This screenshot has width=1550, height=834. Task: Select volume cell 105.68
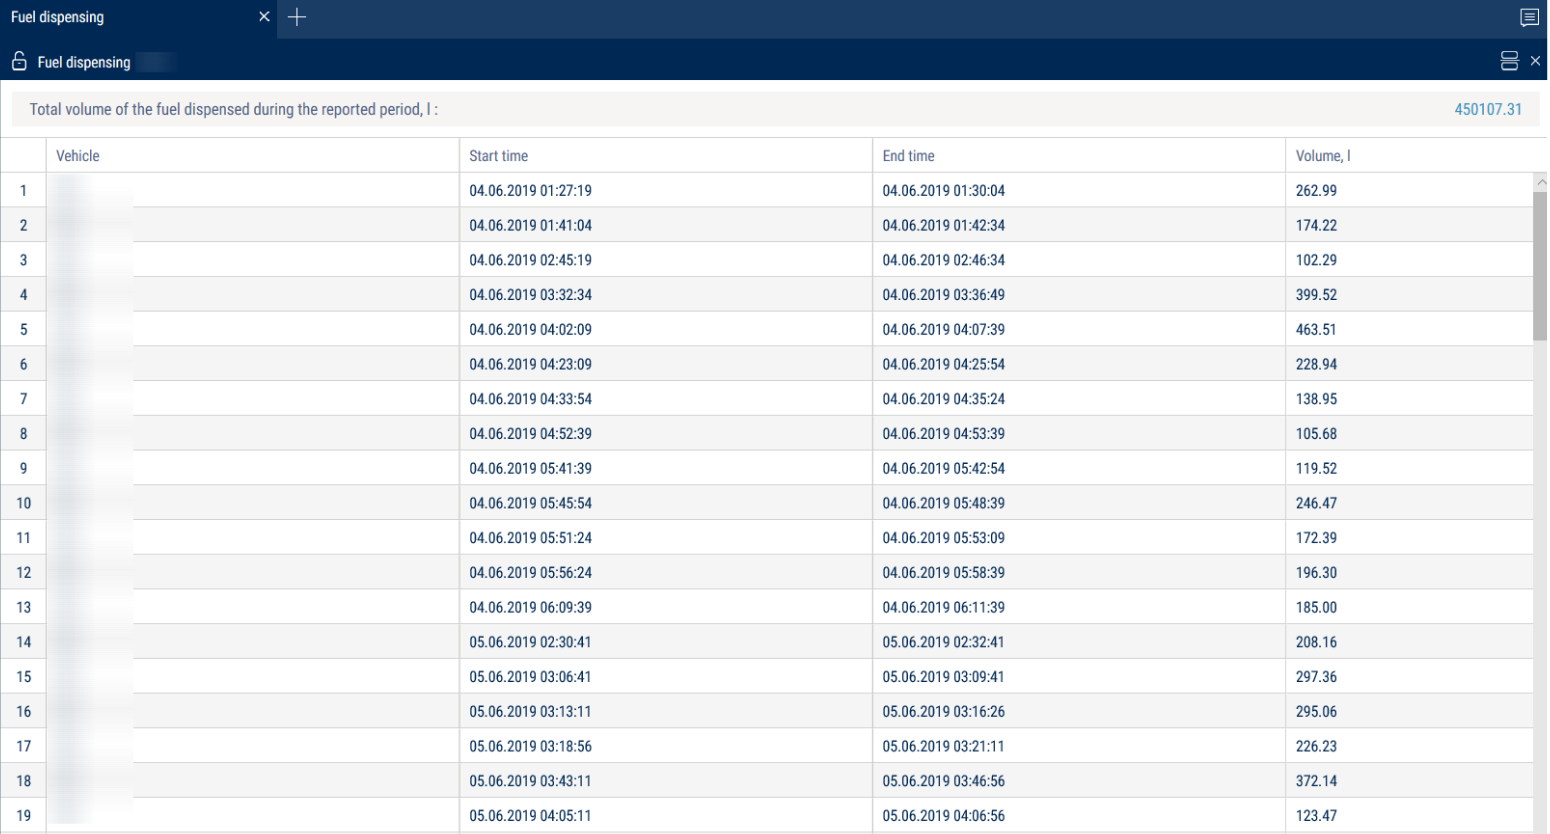pyautogui.click(x=1316, y=433)
